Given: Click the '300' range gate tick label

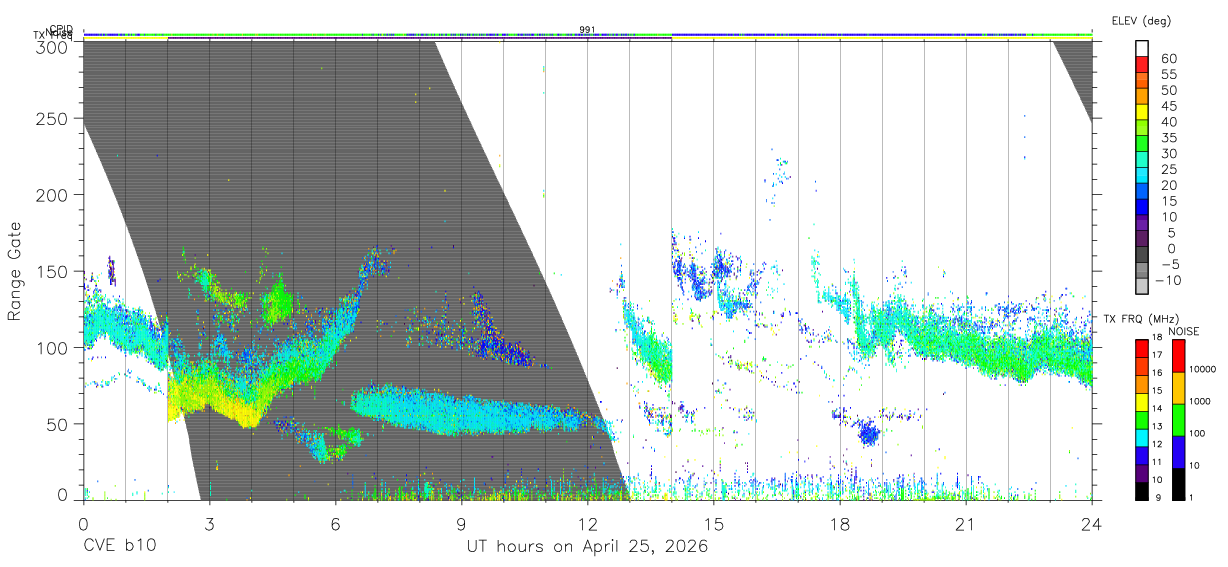Looking at the screenshot, I should click(x=51, y=46).
